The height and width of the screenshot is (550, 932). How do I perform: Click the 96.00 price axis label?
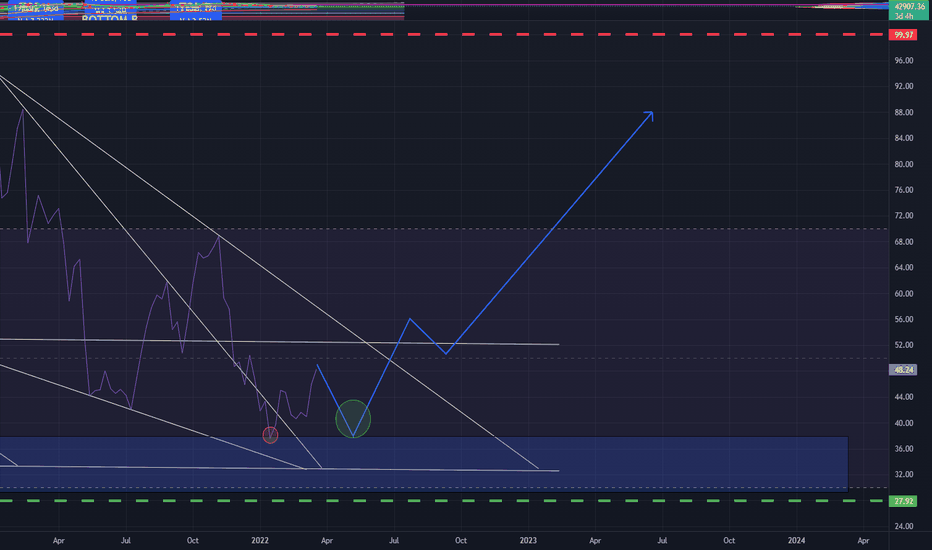[x=903, y=61]
